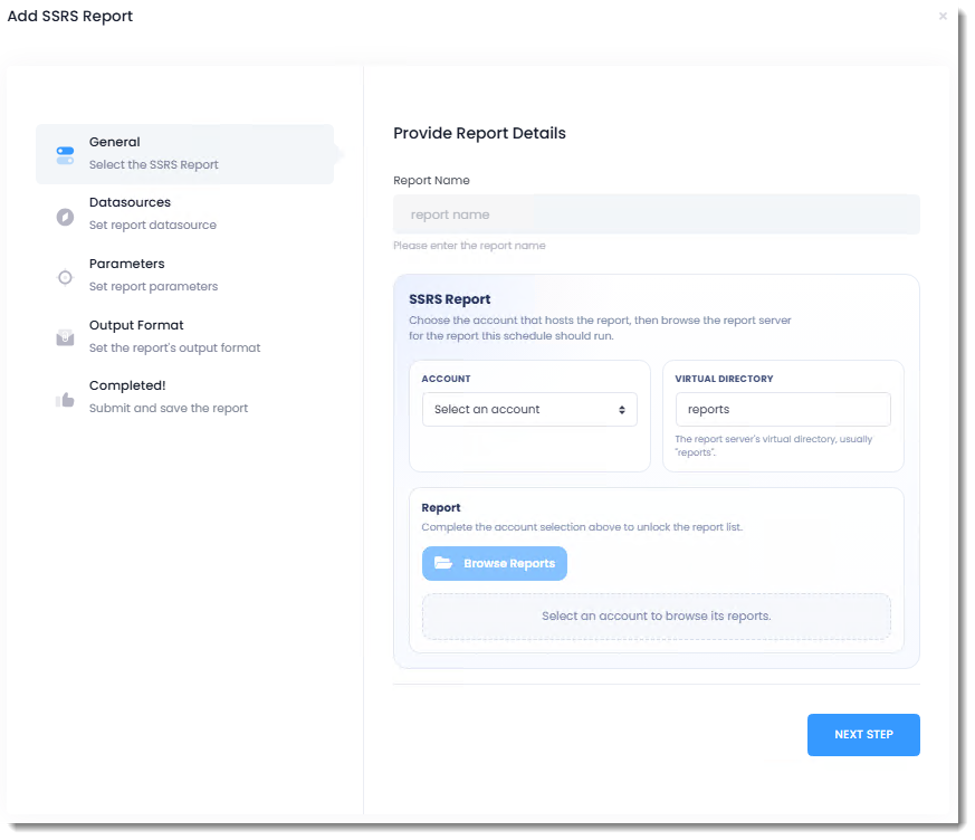Click the 'Report Name' field label

432,180
